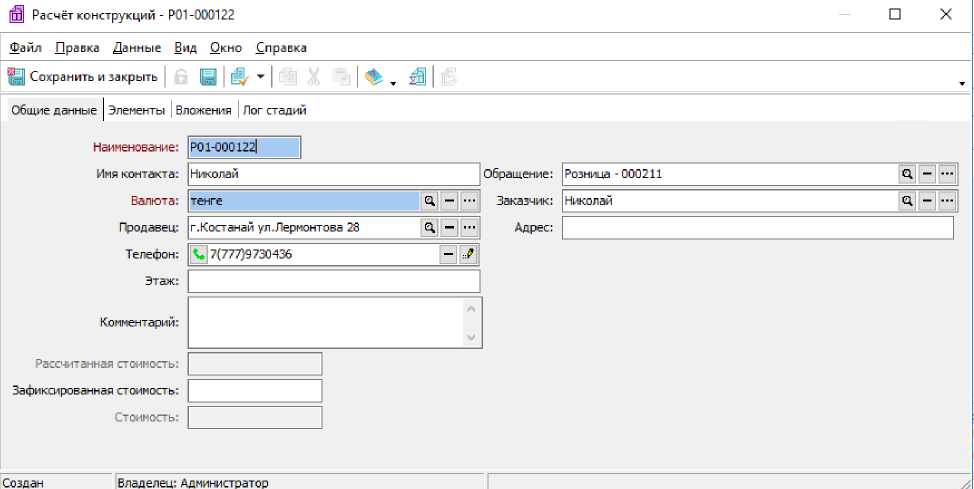Viewport: 974px width, 489px height.
Task: Click Комментарий scrollbar up arrow
Action: pyautogui.click(x=471, y=308)
